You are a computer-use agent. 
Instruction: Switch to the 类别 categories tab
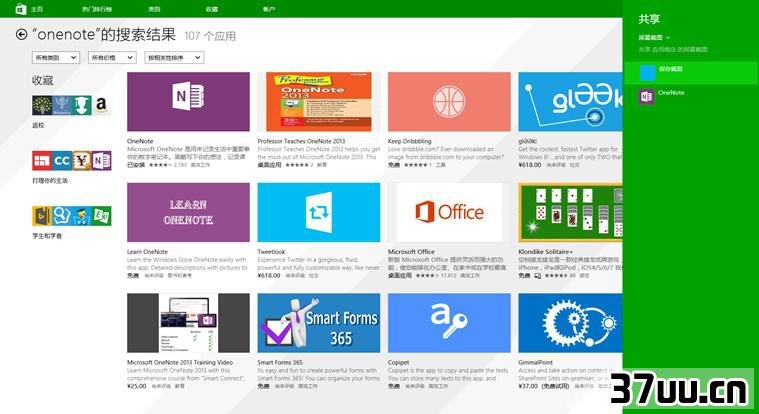coord(154,9)
